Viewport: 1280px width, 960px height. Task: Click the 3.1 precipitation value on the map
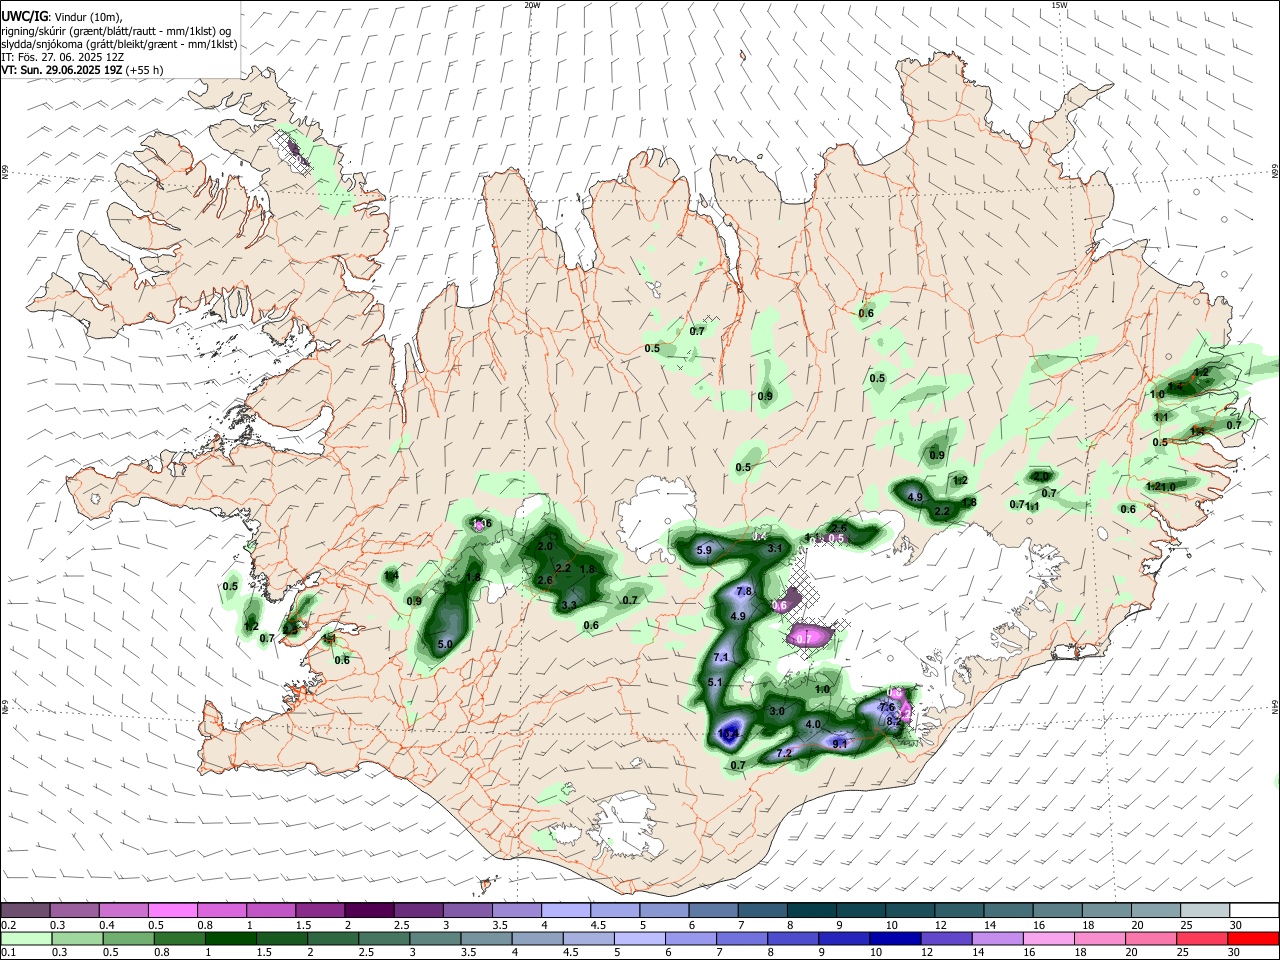pyautogui.click(x=774, y=549)
